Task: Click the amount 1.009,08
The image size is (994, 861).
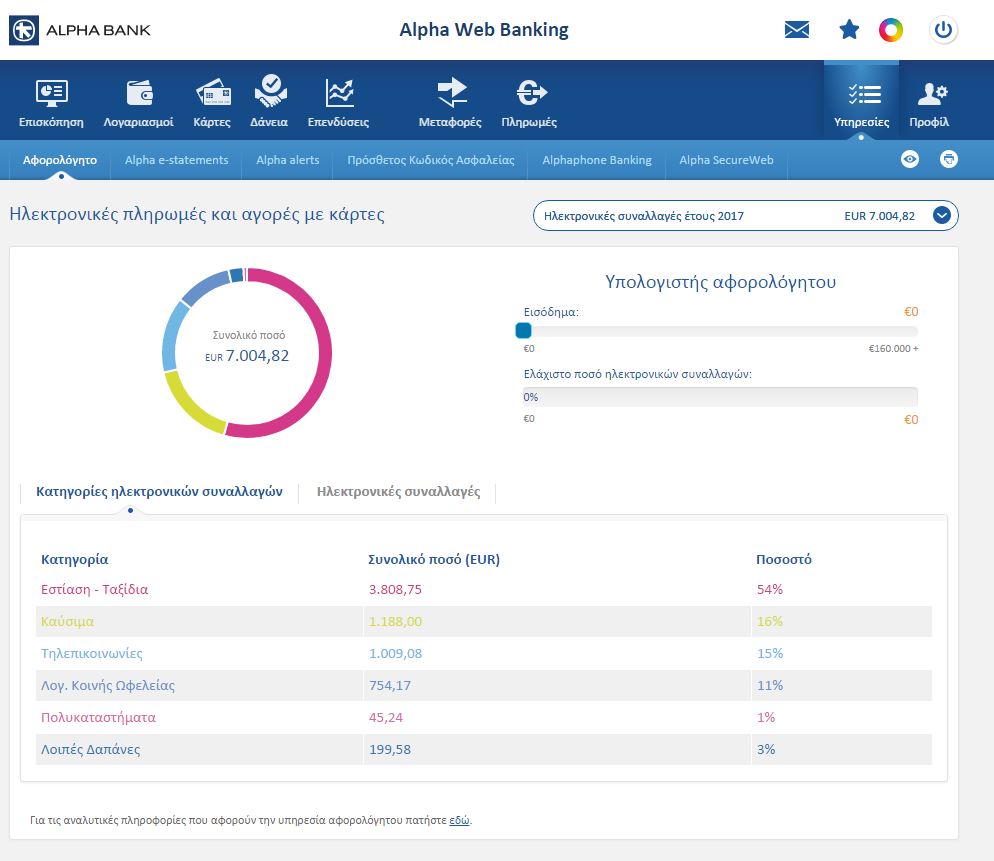Action: (395, 653)
